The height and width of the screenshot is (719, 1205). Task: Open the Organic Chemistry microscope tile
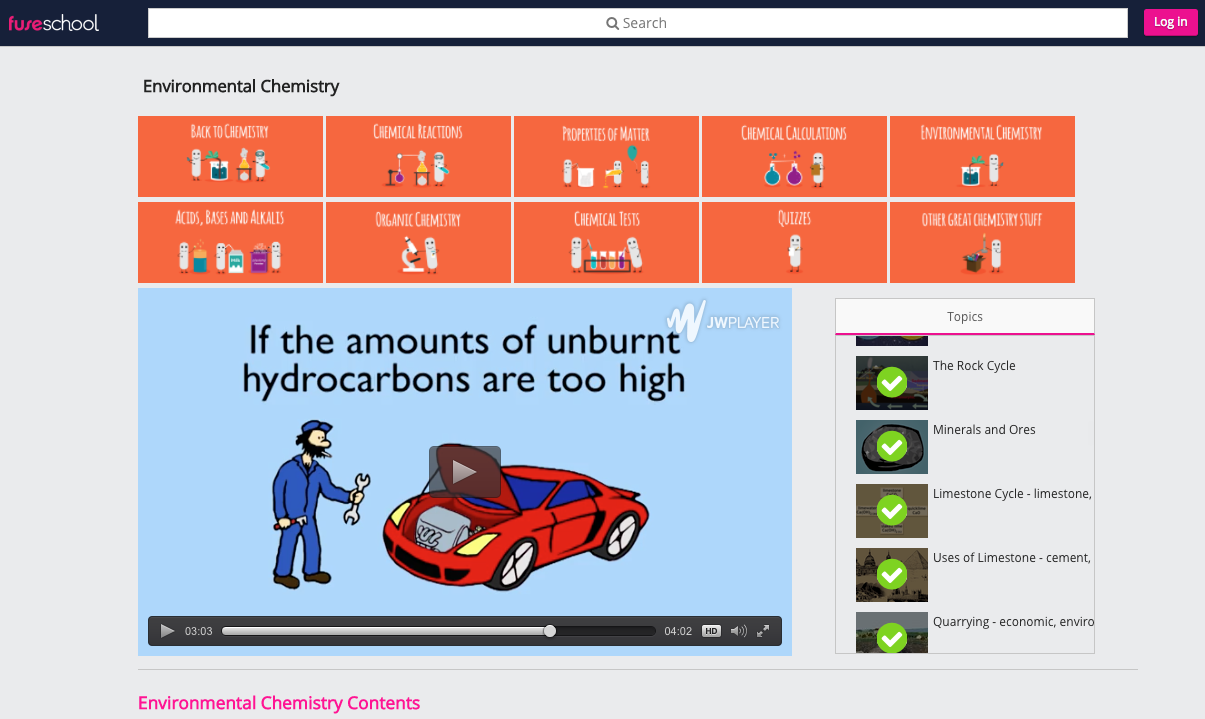pyautogui.click(x=418, y=242)
